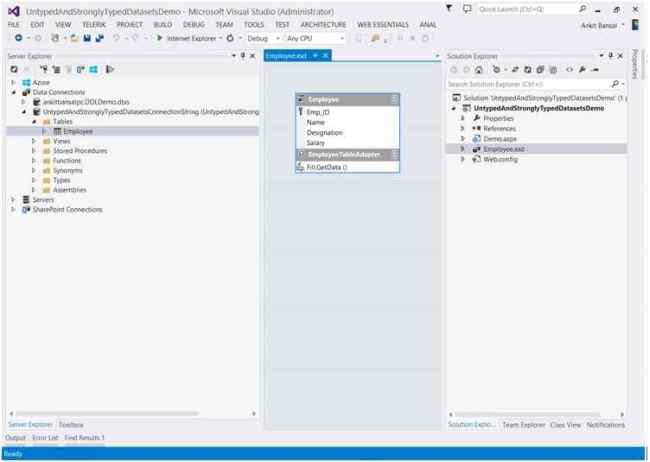Click Show All Files icon in Solution Explorer

pyautogui.click(x=553, y=70)
